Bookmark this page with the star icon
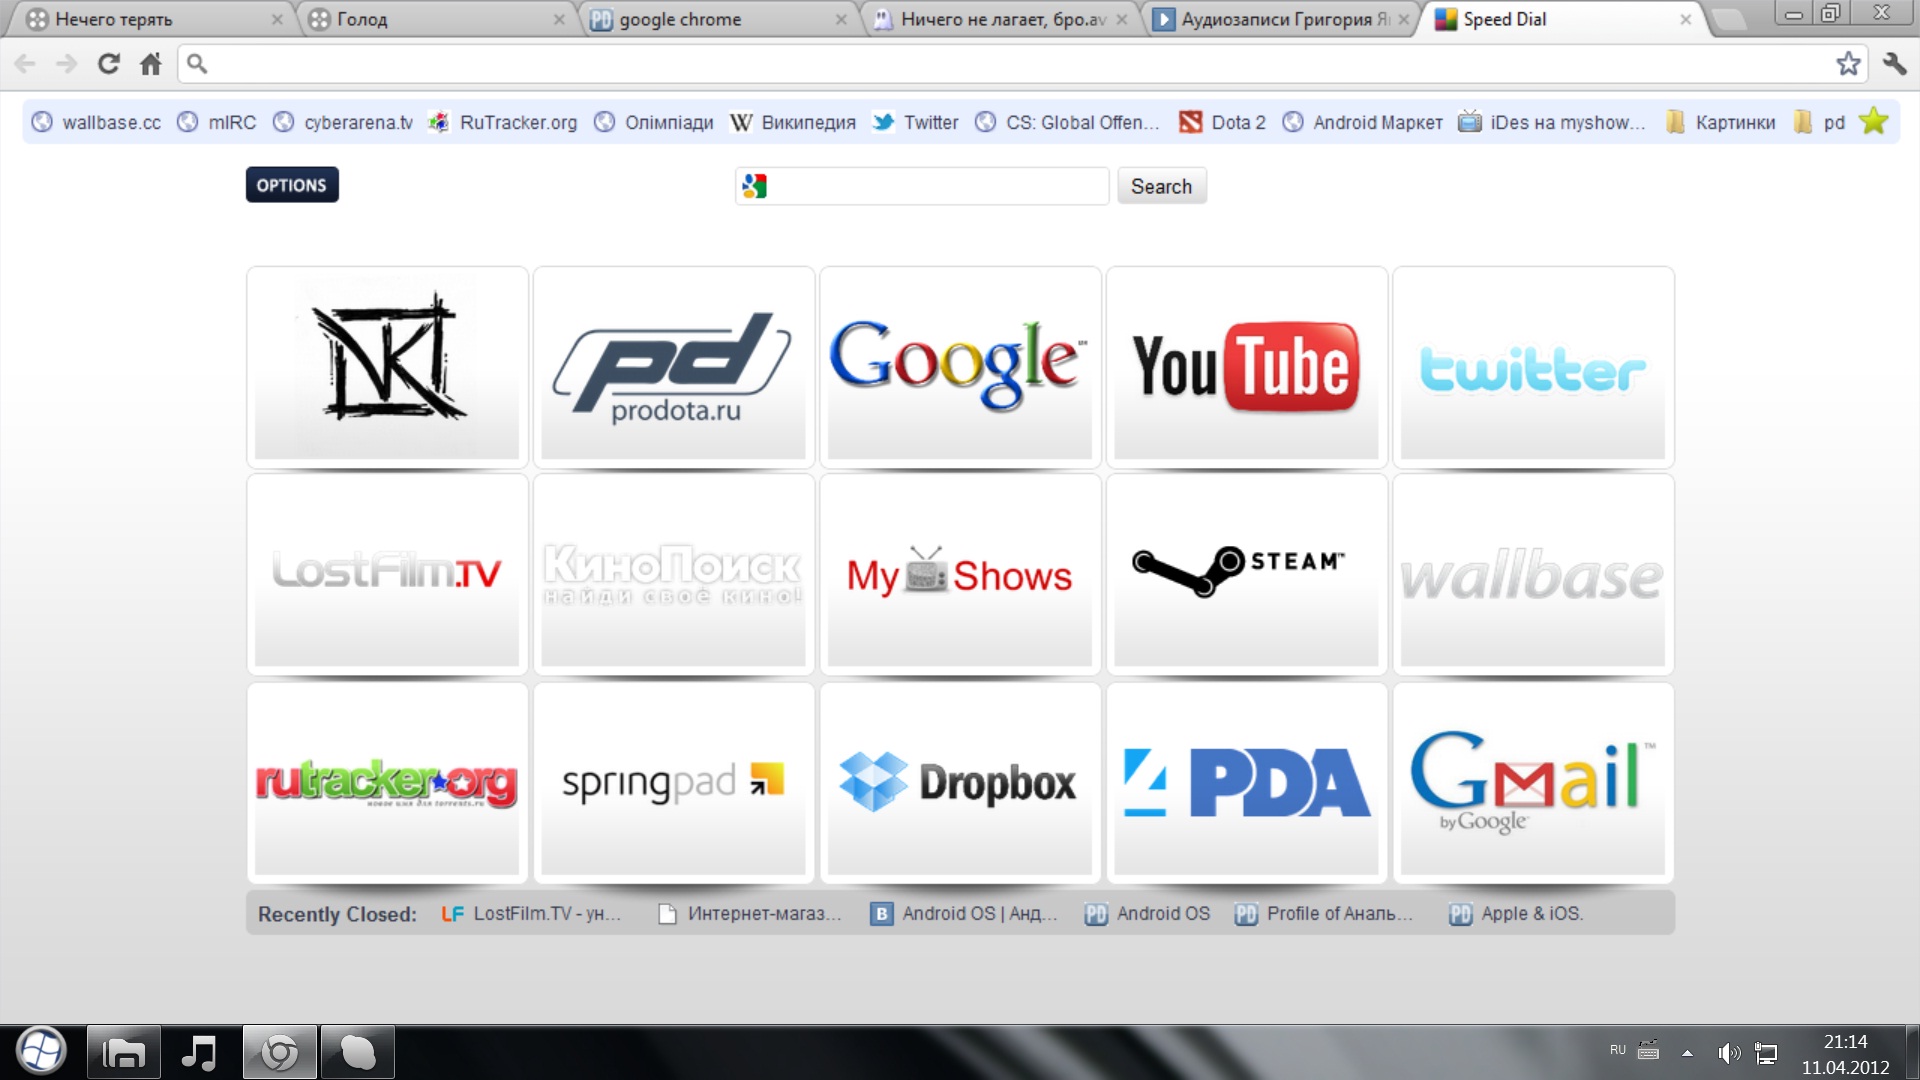Screen dimensions: 1920x1080 [1848, 64]
